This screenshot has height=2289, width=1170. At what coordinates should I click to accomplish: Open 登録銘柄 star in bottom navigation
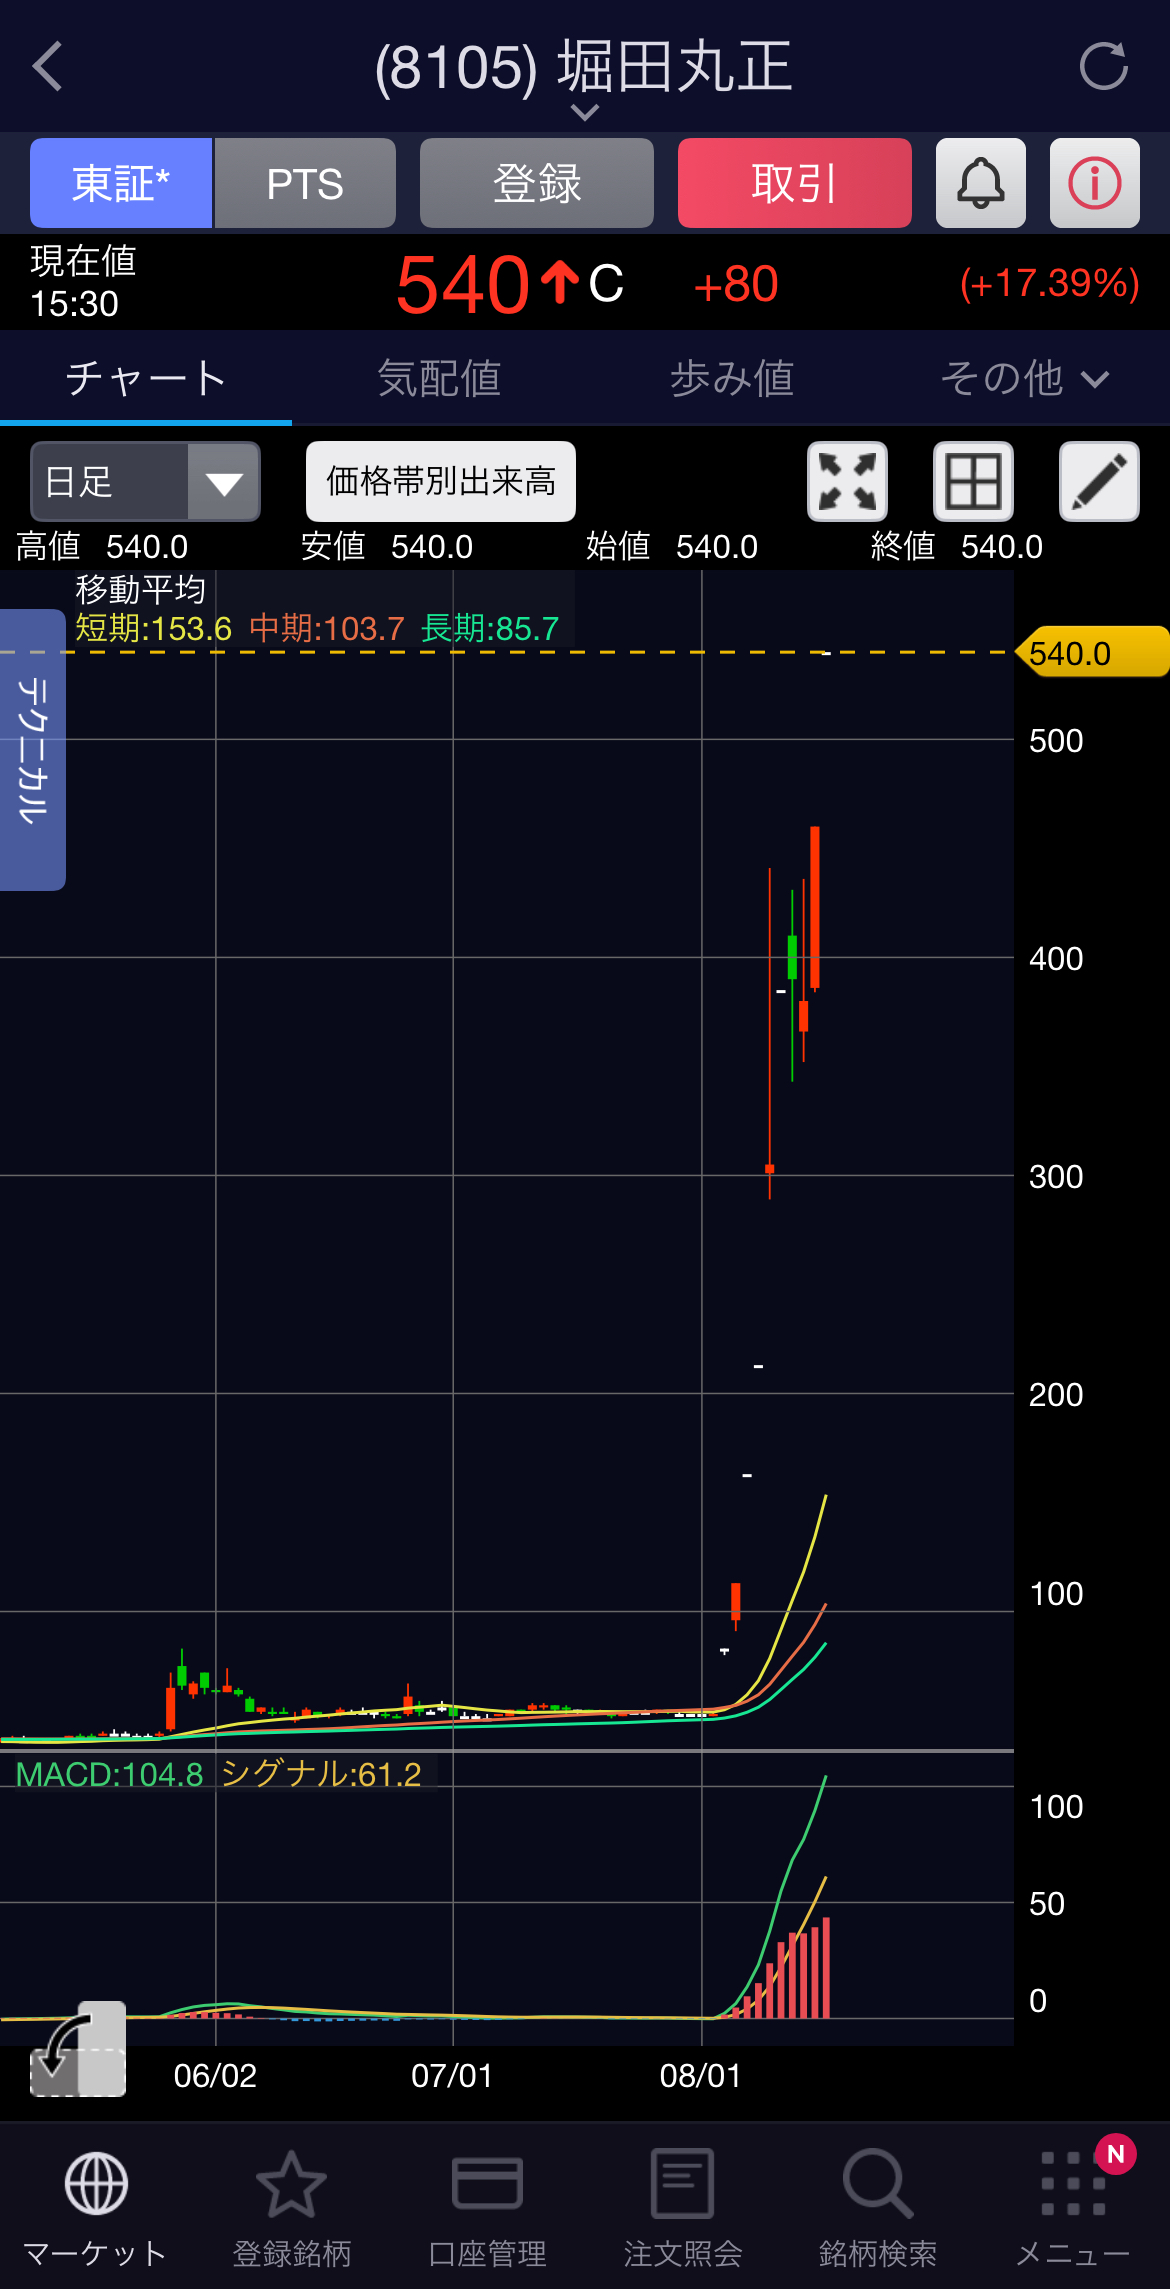pos(292,2208)
